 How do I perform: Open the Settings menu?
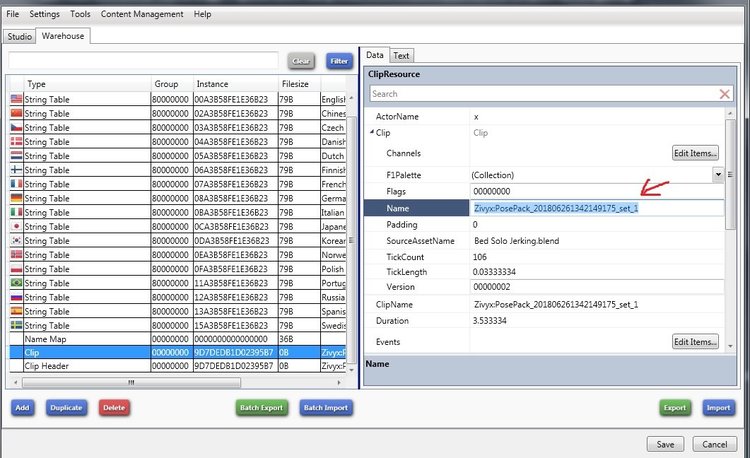tap(44, 14)
